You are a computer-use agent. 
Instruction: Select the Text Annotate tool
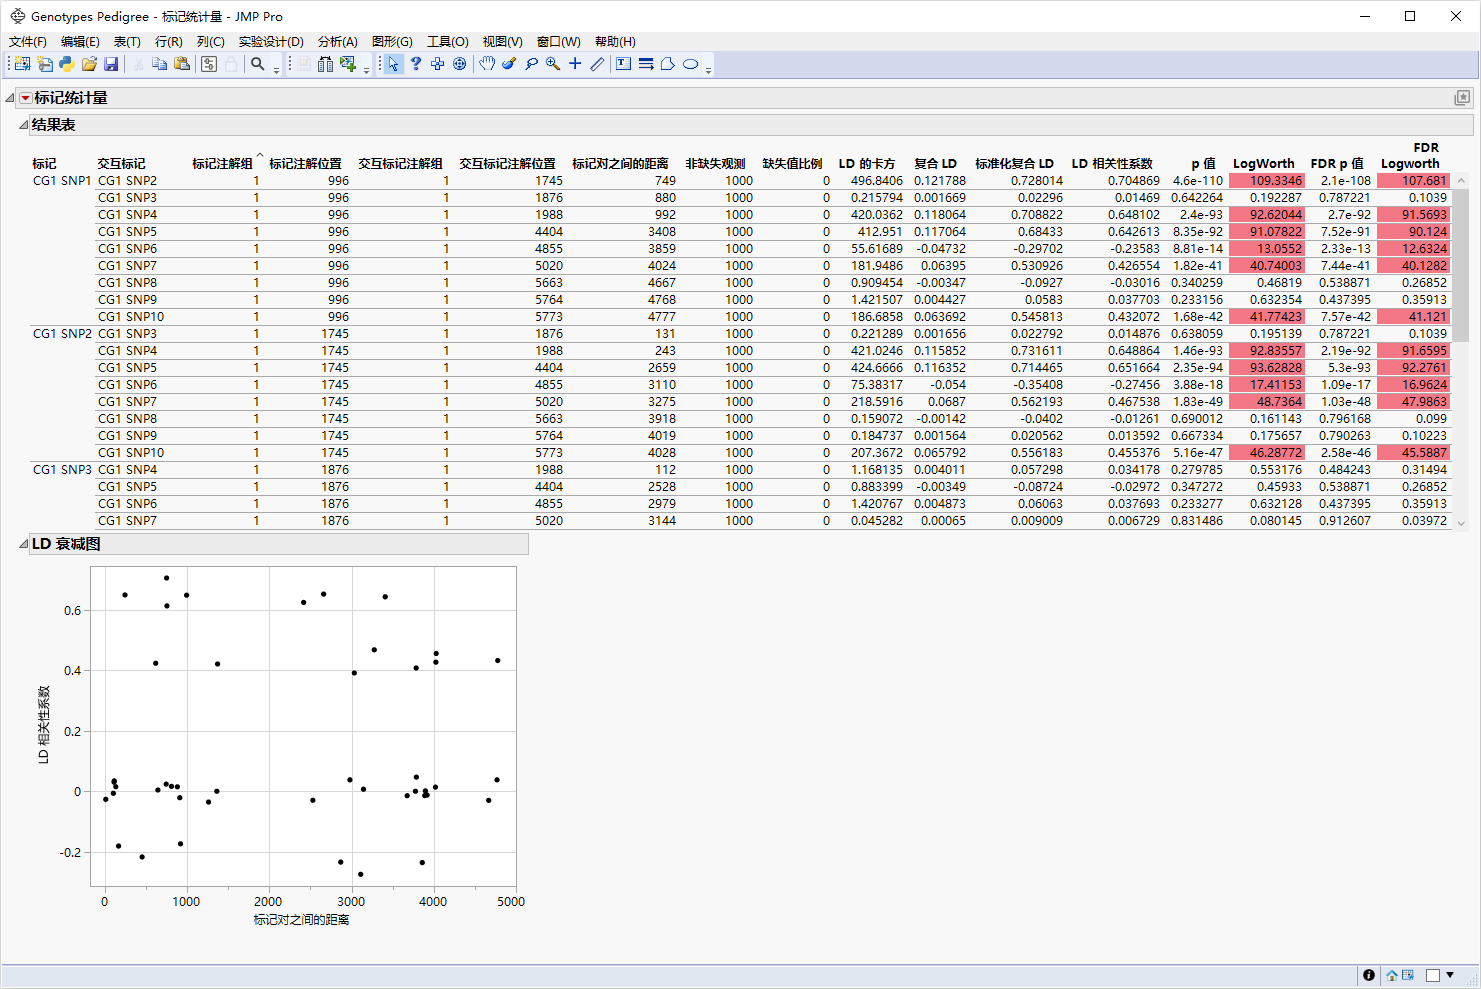coord(623,64)
